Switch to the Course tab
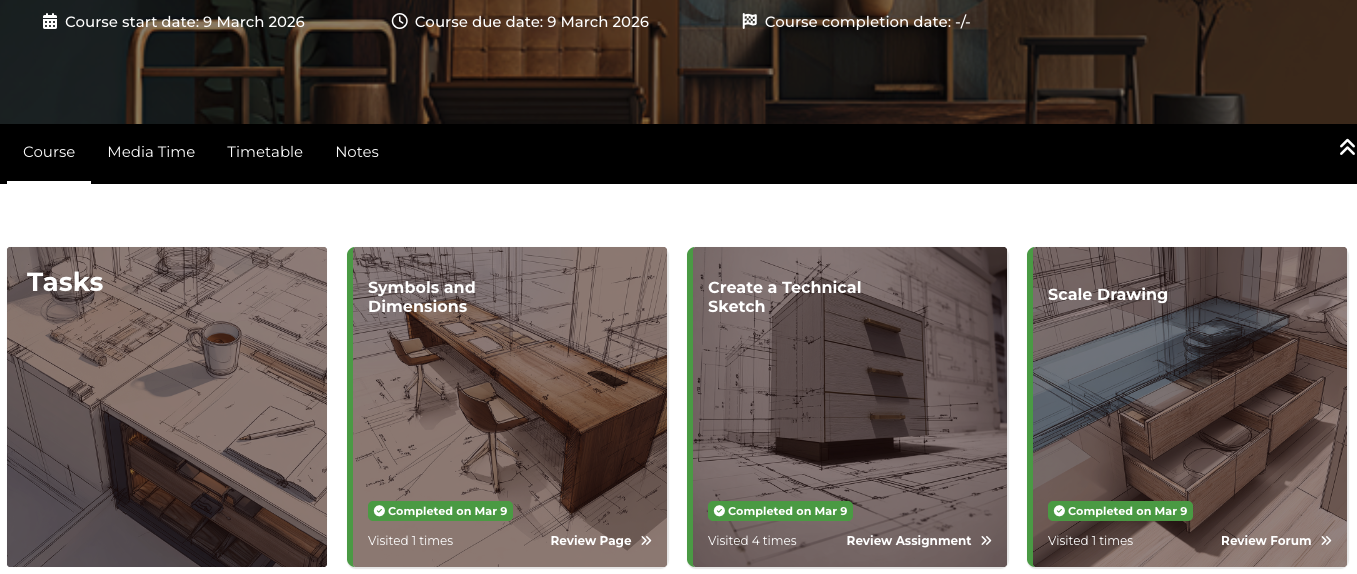Image resolution: width=1357 pixels, height=574 pixels. click(49, 152)
